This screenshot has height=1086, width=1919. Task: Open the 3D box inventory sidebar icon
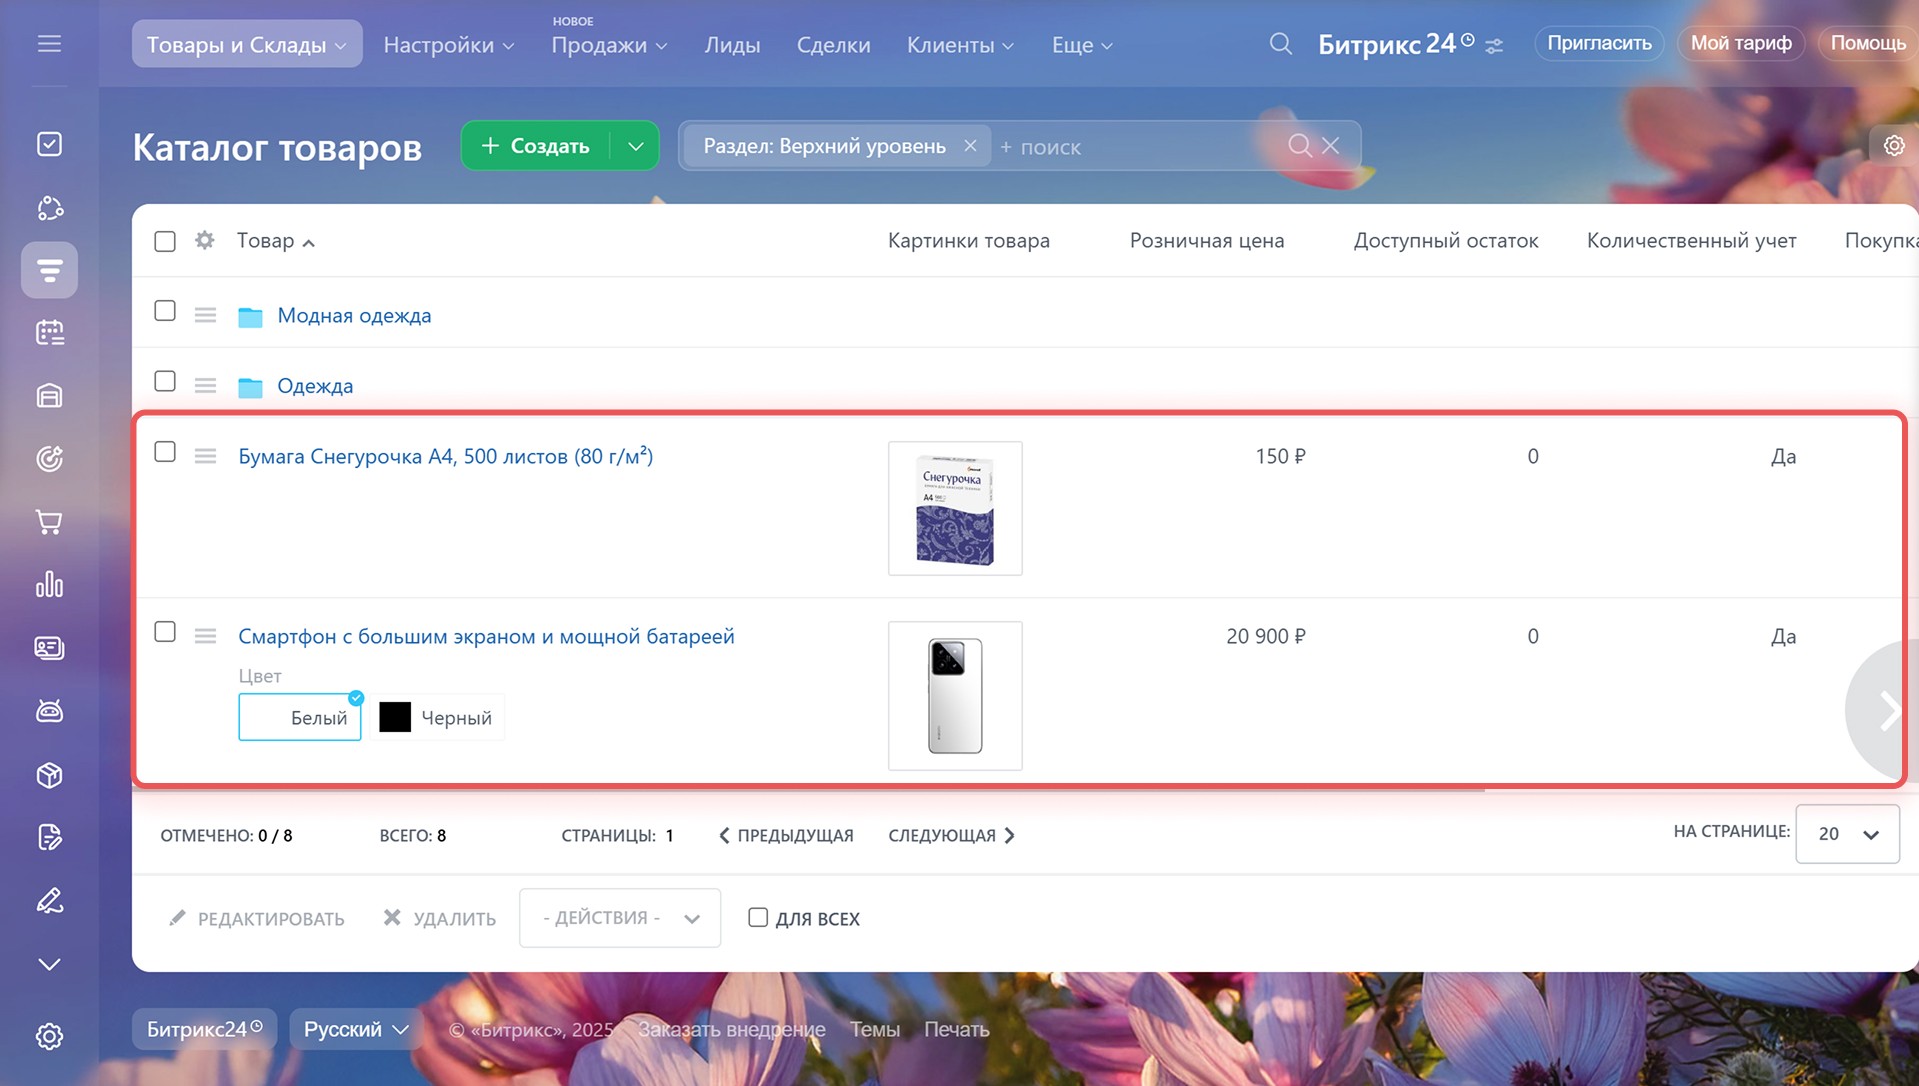coord(49,775)
